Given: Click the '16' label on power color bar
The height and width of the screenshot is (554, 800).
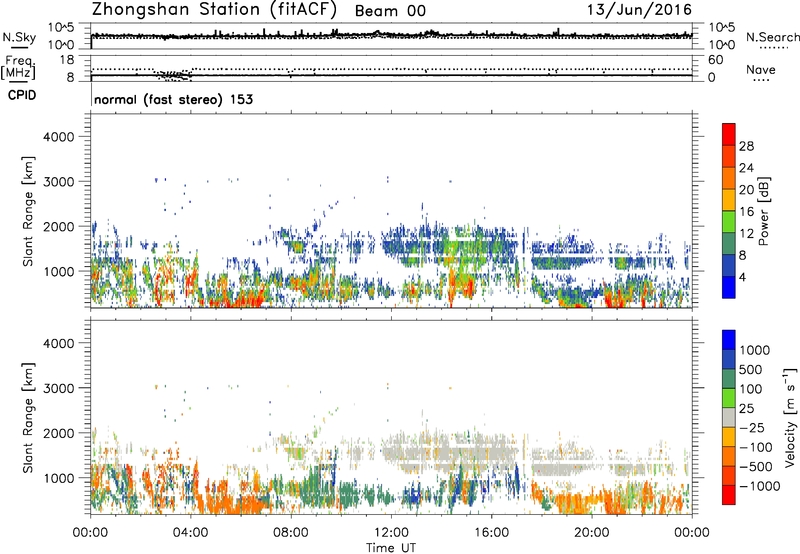Looking at the screenshot, I should tap(746, 212).
